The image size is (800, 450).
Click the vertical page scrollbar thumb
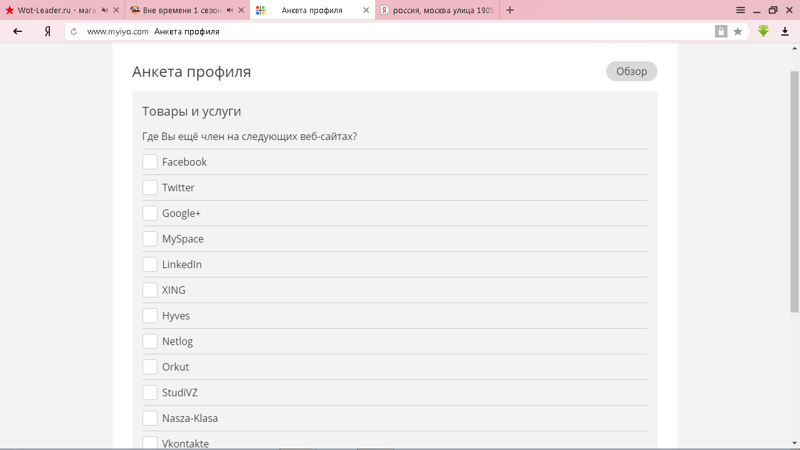(794, 191)
